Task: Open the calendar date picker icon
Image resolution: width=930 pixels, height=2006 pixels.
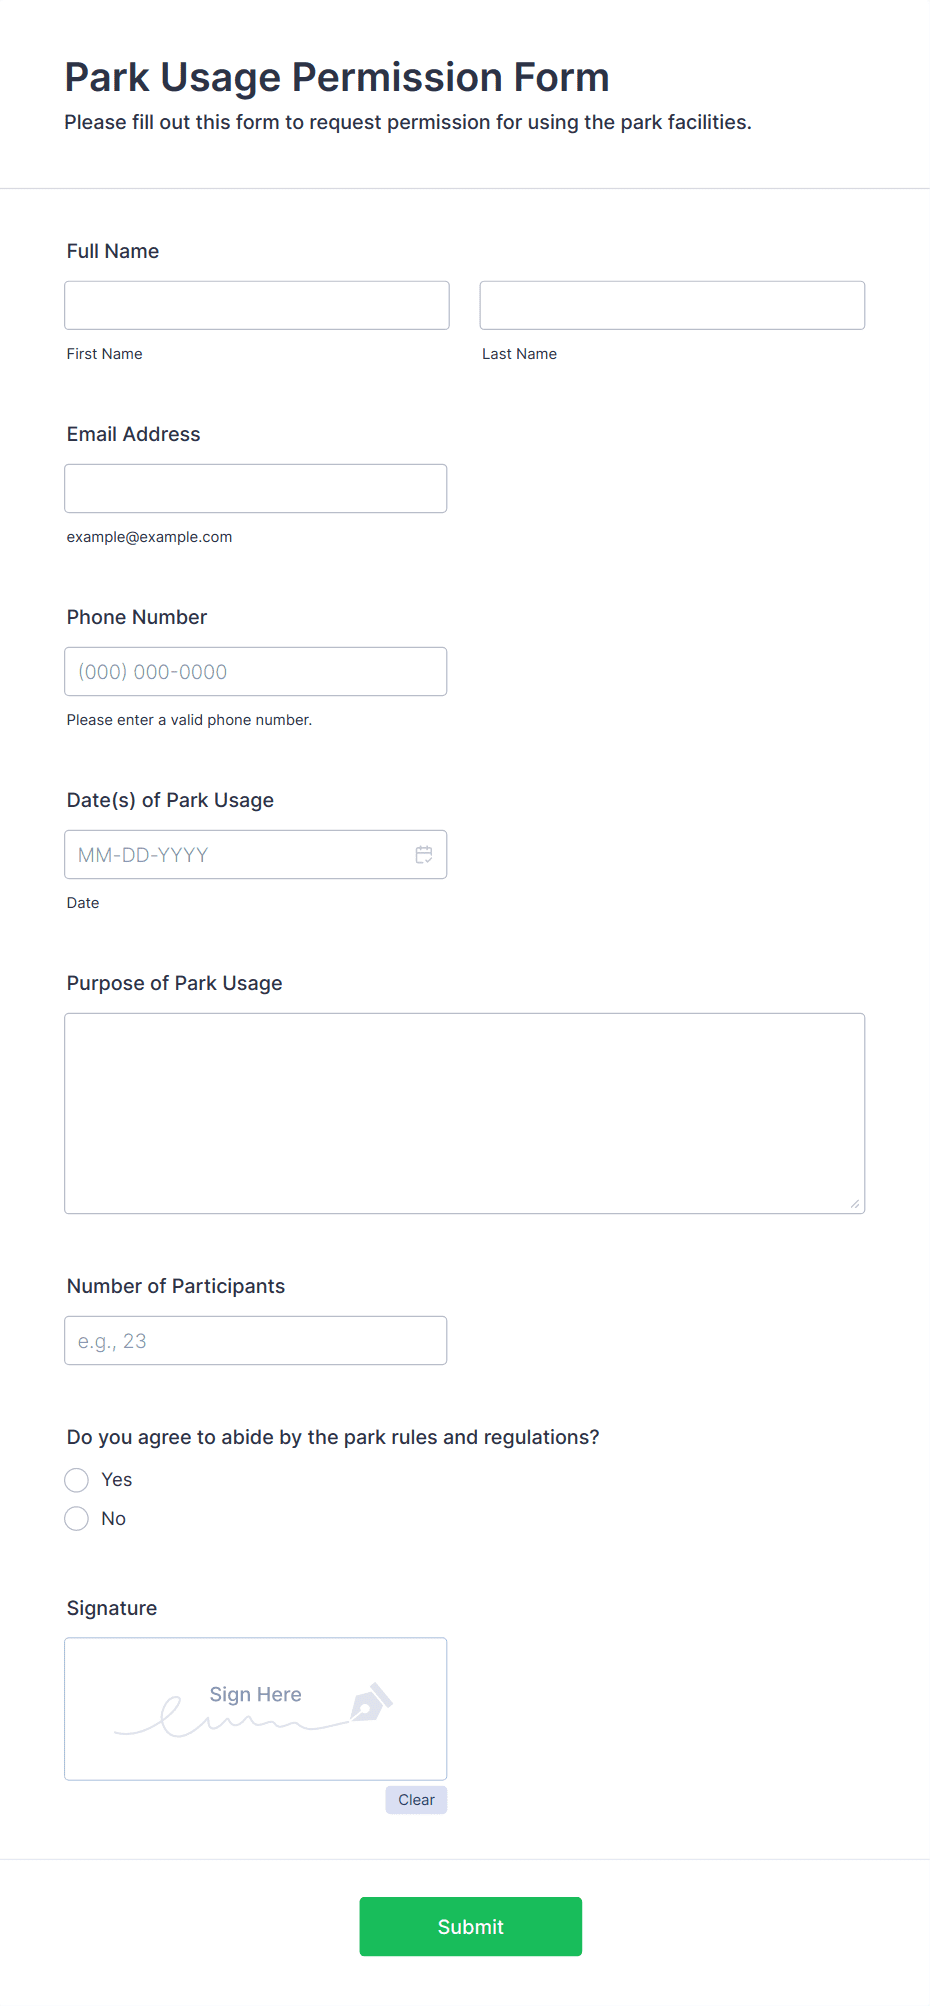Action: point(424,855)
